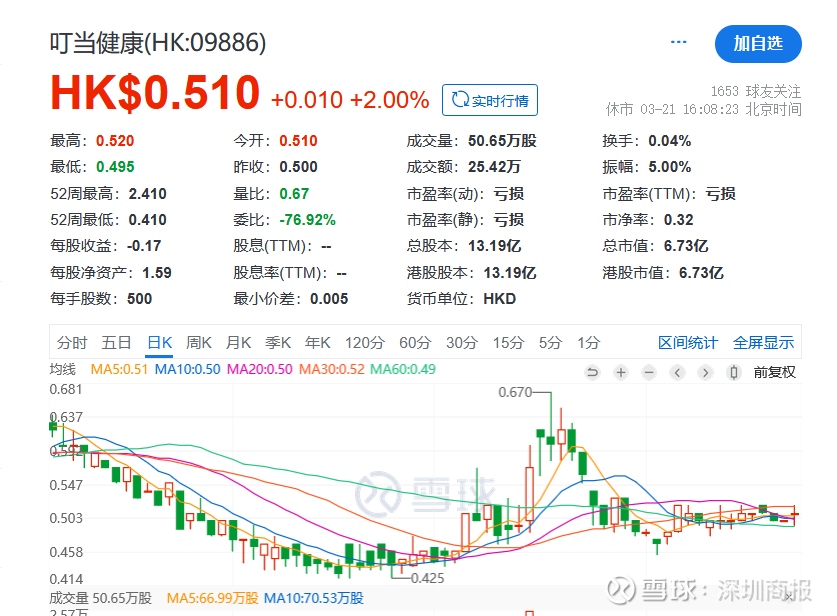The image size is (837, 616).
Task: Click the 52周最低 value 0.410
Action: [x=147, y=220]
